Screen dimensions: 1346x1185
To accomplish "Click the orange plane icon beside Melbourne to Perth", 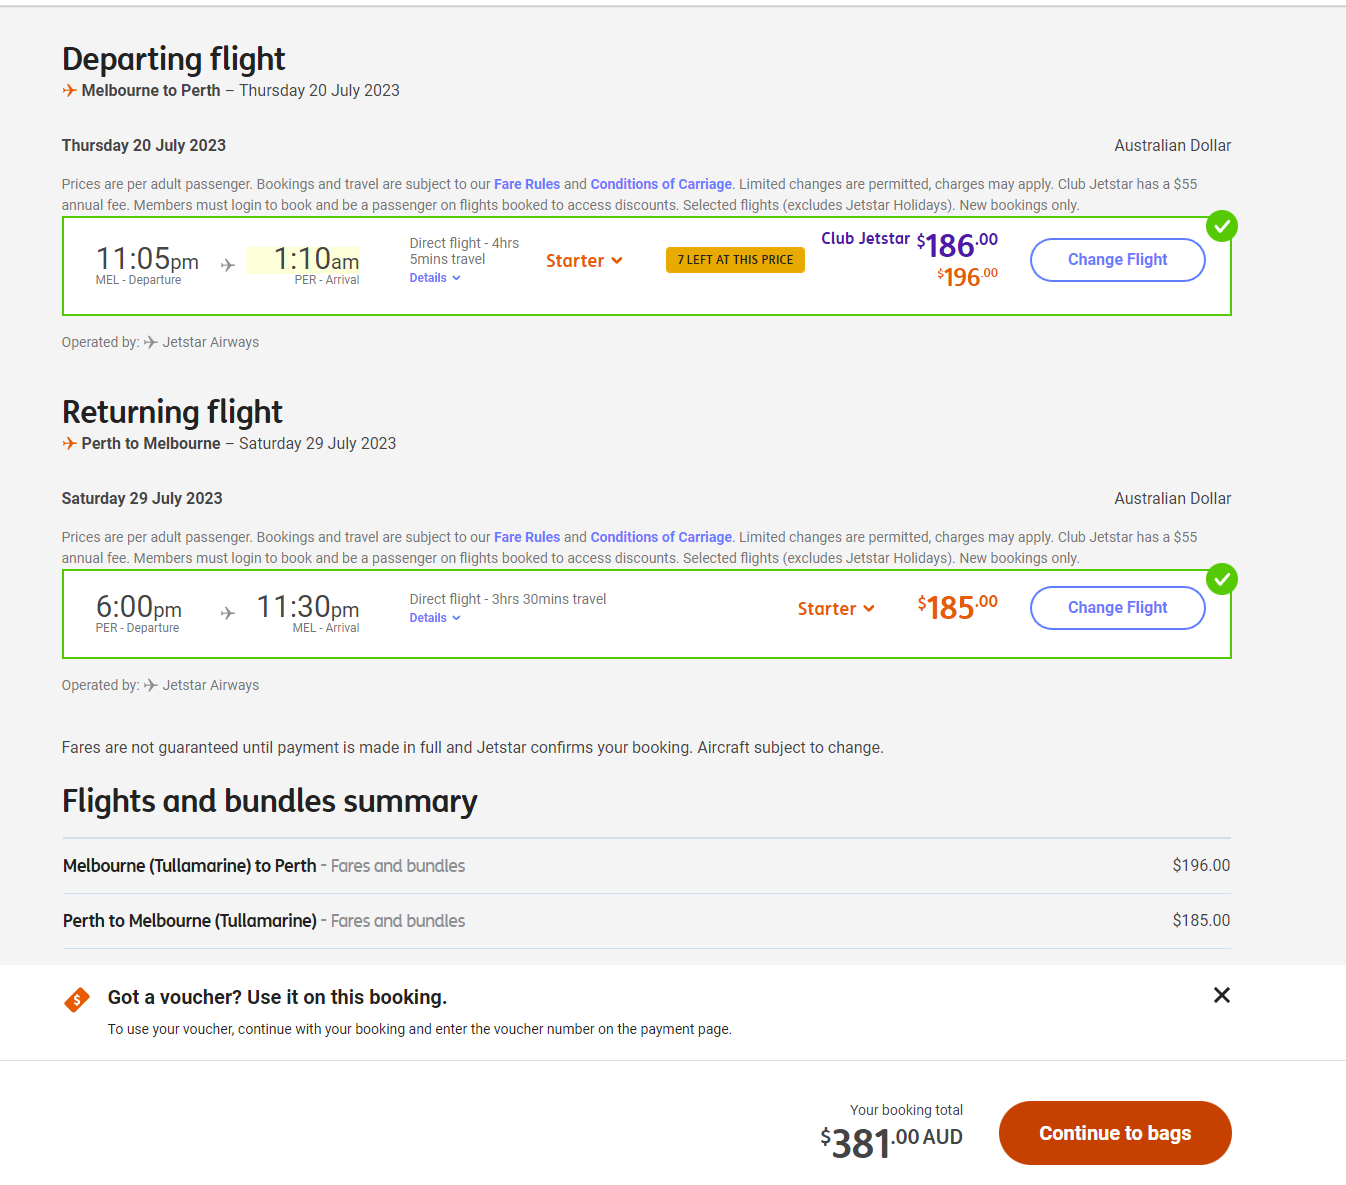I will click(x=69, y=90).
